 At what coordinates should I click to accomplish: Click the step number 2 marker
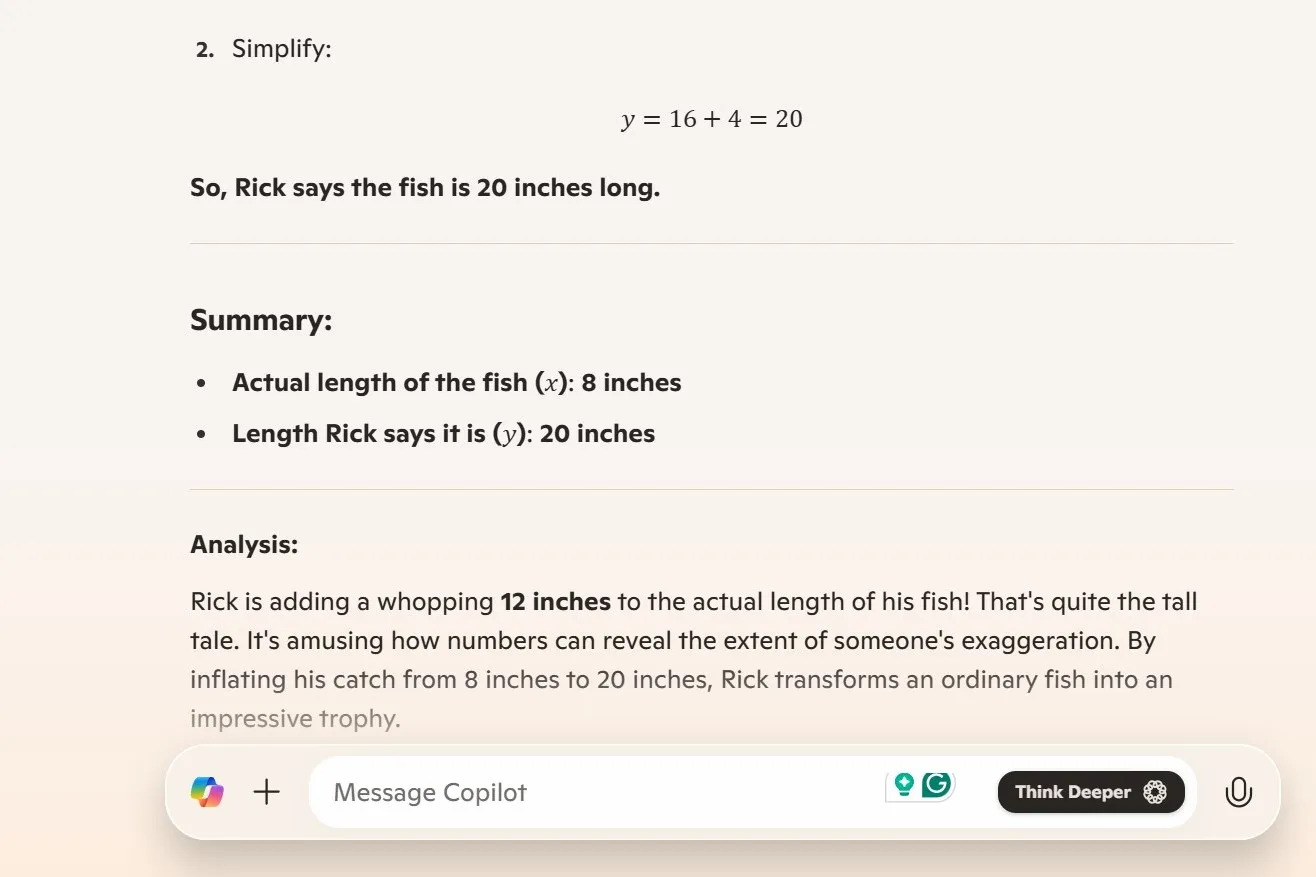(x=204, y=50)
